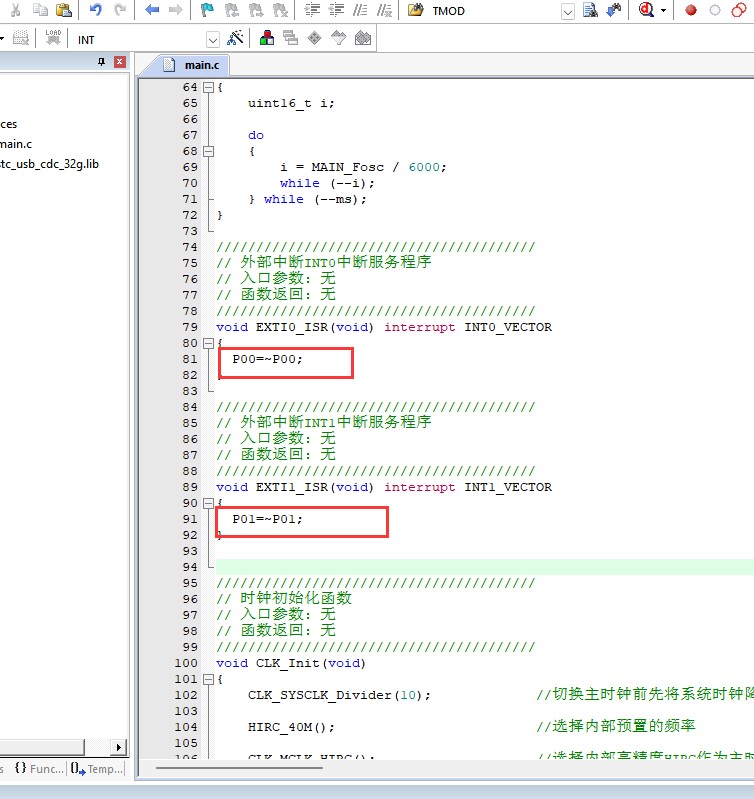This screenshot has height=799, width=754.
Task: Click the TMOD find text field
Action: [494, 11]
